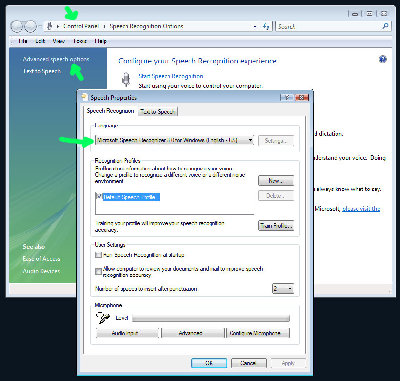The width and height of the screenshot is (400, 381).
Task: Toggle the Default Speech Profile checkbox
Action: (x=99, y=196)
